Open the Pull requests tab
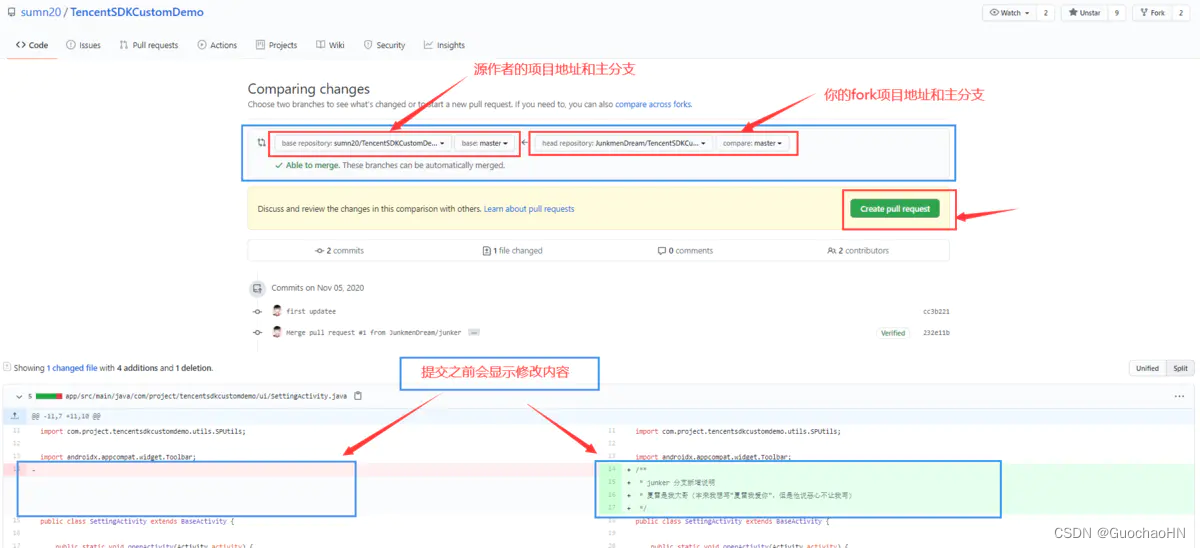Image resolution: width=1200 pixels, height=548 pixels. click(148, 45)
